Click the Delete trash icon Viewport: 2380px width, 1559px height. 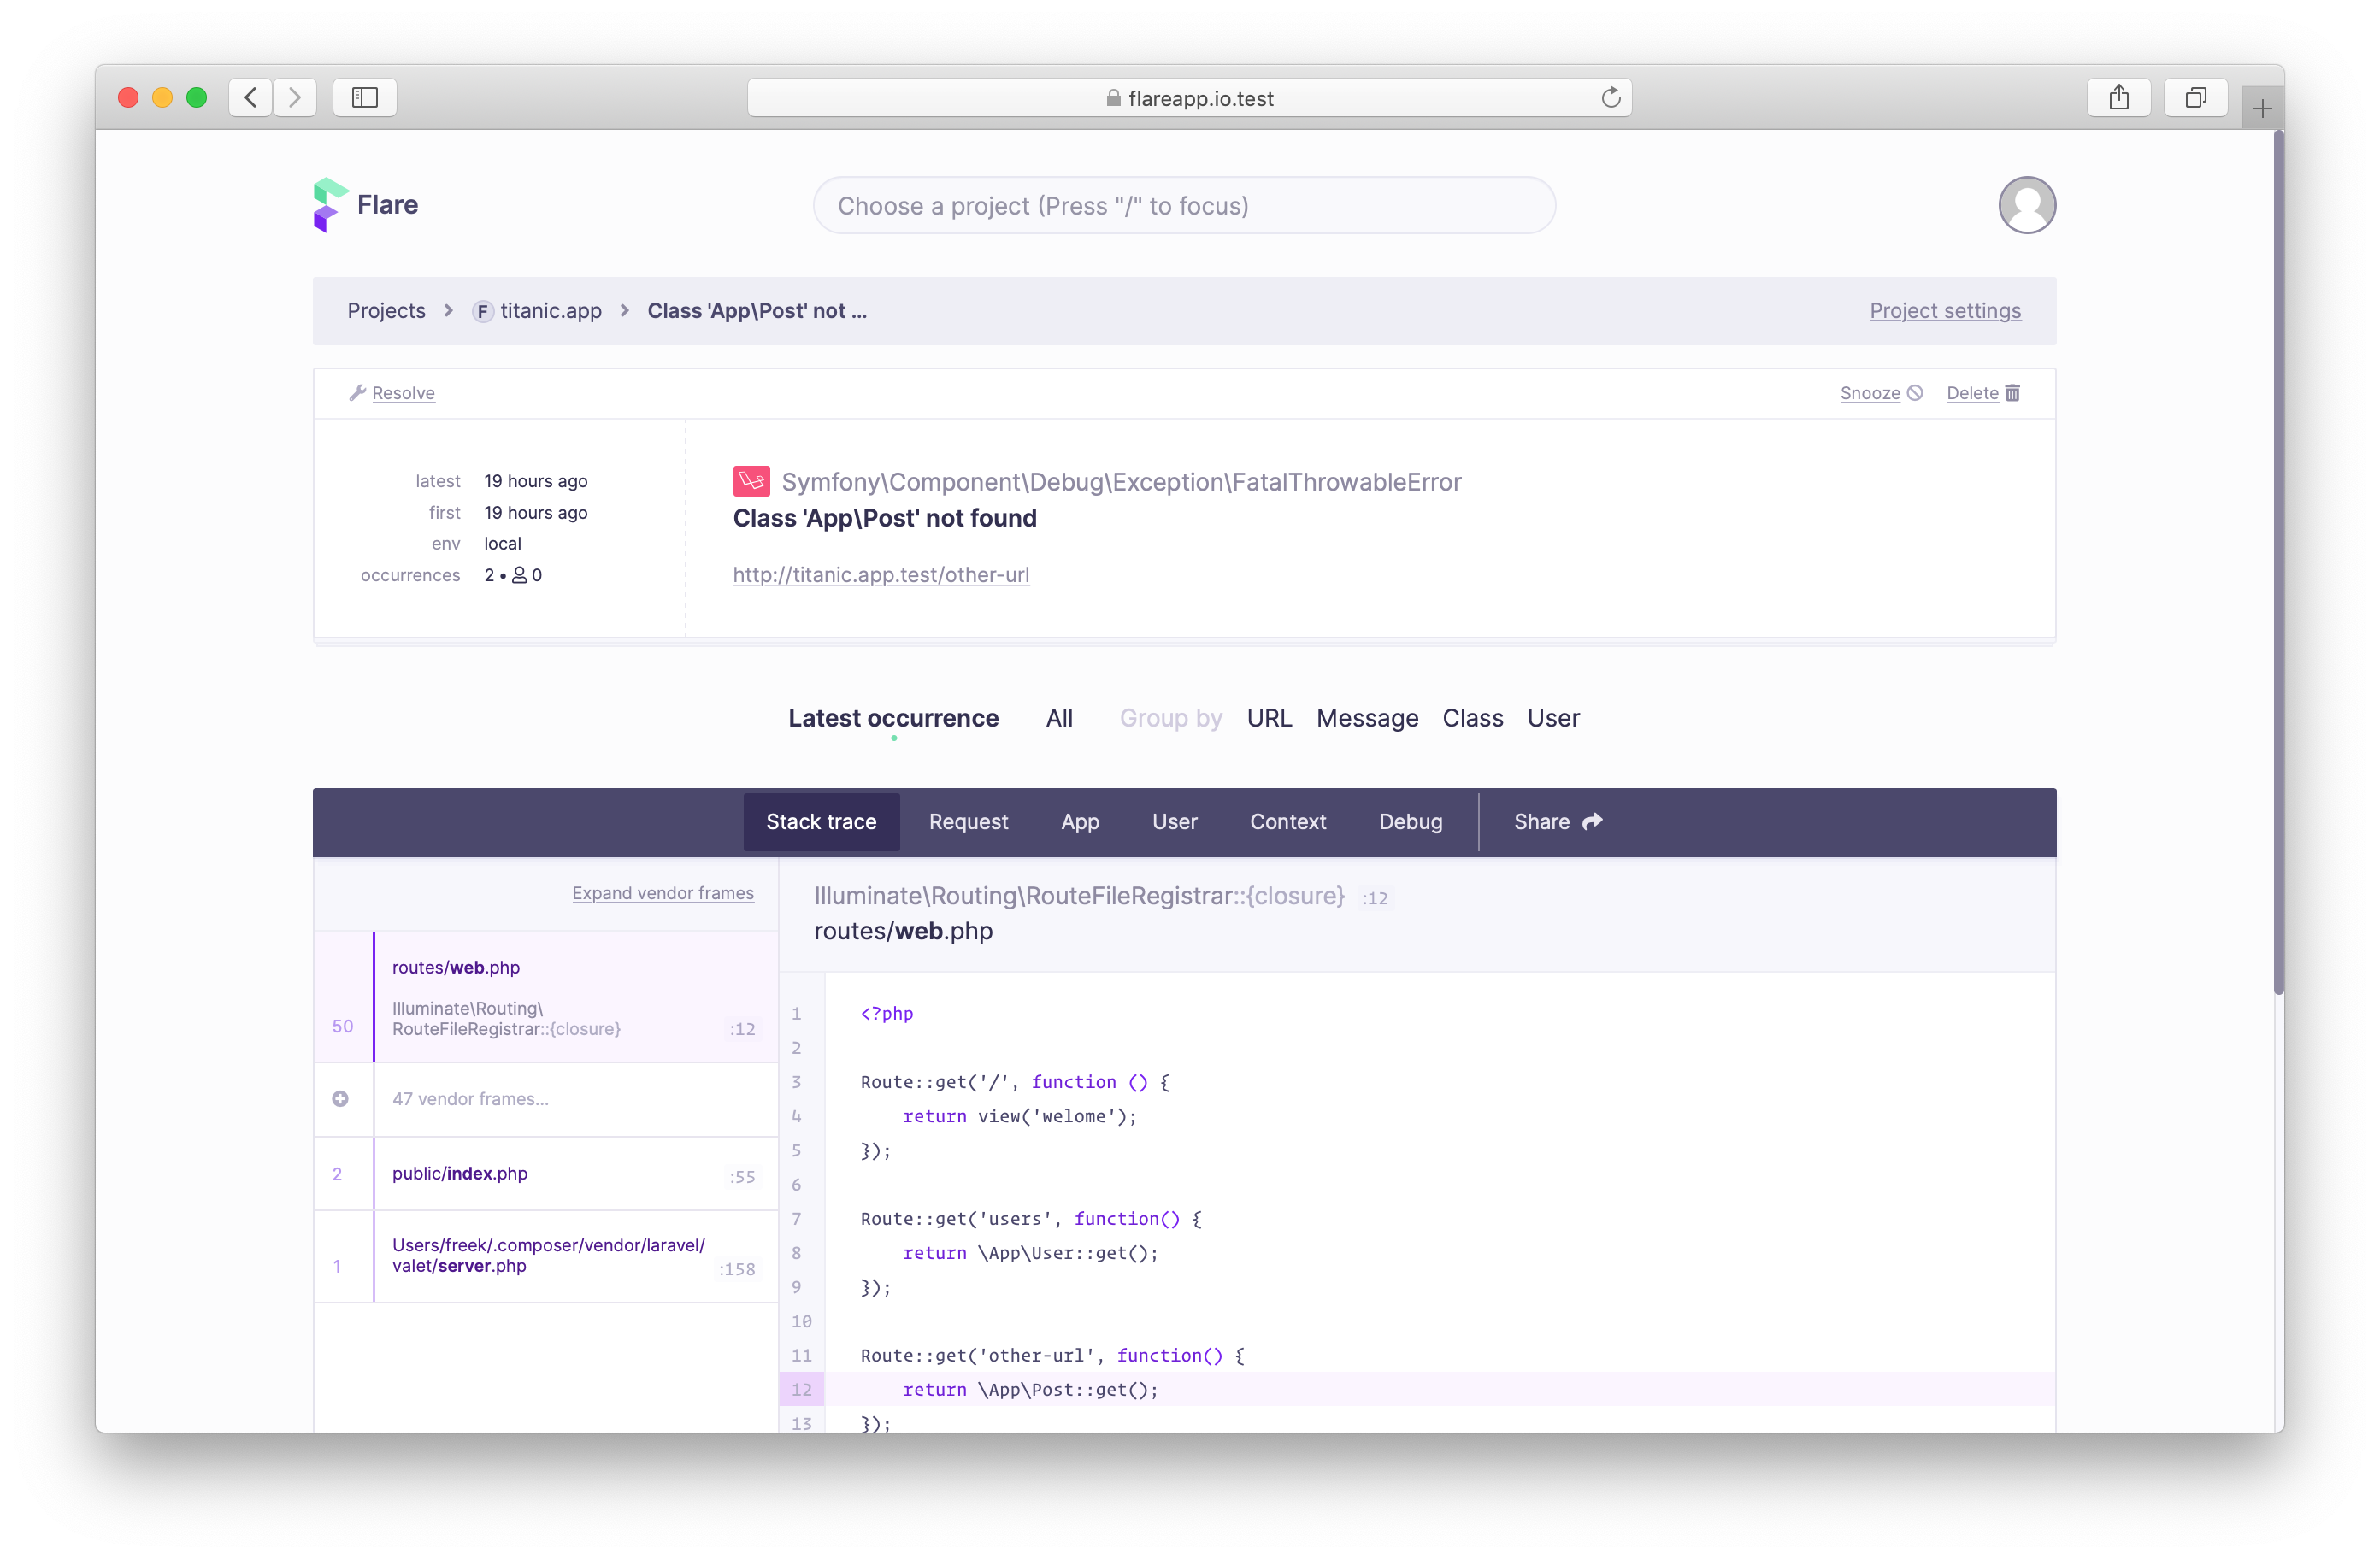tap(2015, 391)
